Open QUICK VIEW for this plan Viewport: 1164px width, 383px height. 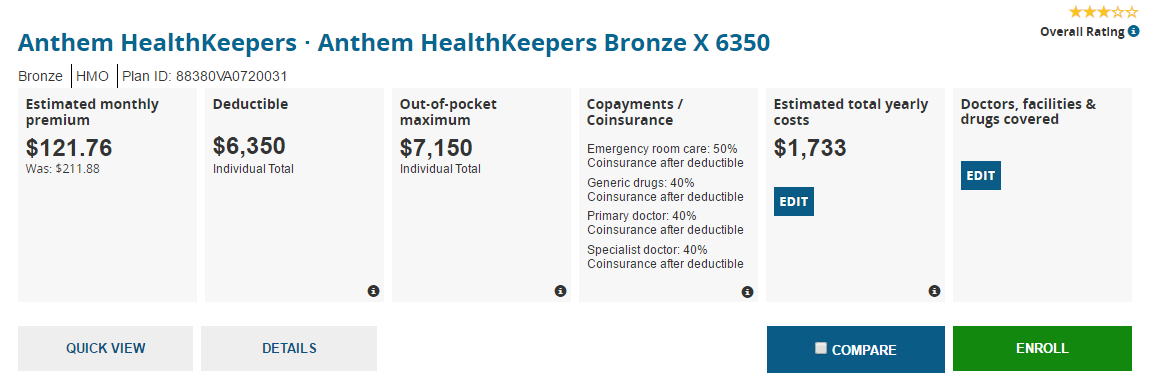[105, 348]
